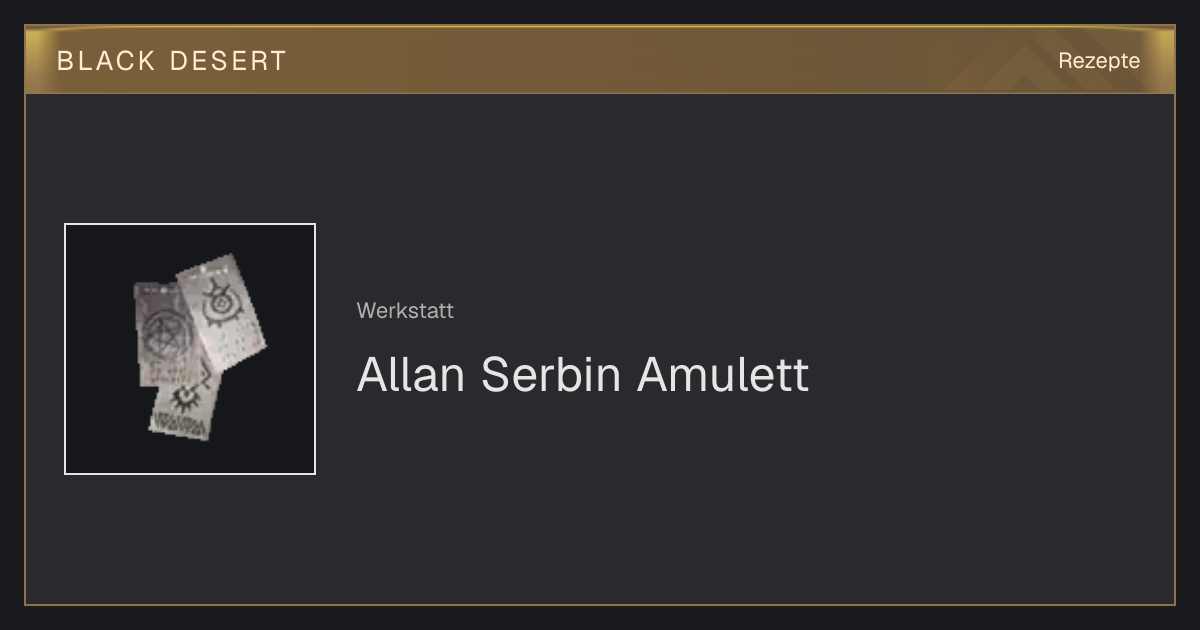
Task: Click the dark panel area beneath the item icon
Action: click(x=190, y=538)
